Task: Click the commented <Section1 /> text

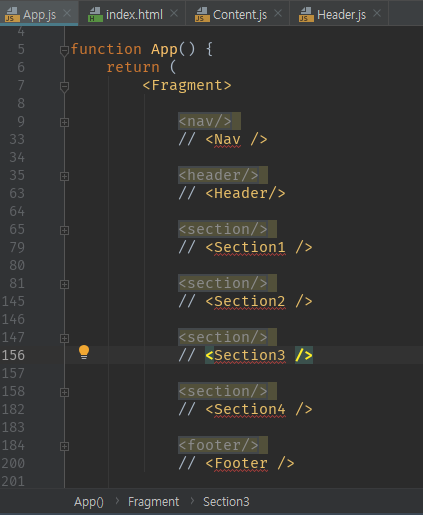Action: tap(259, 247)
